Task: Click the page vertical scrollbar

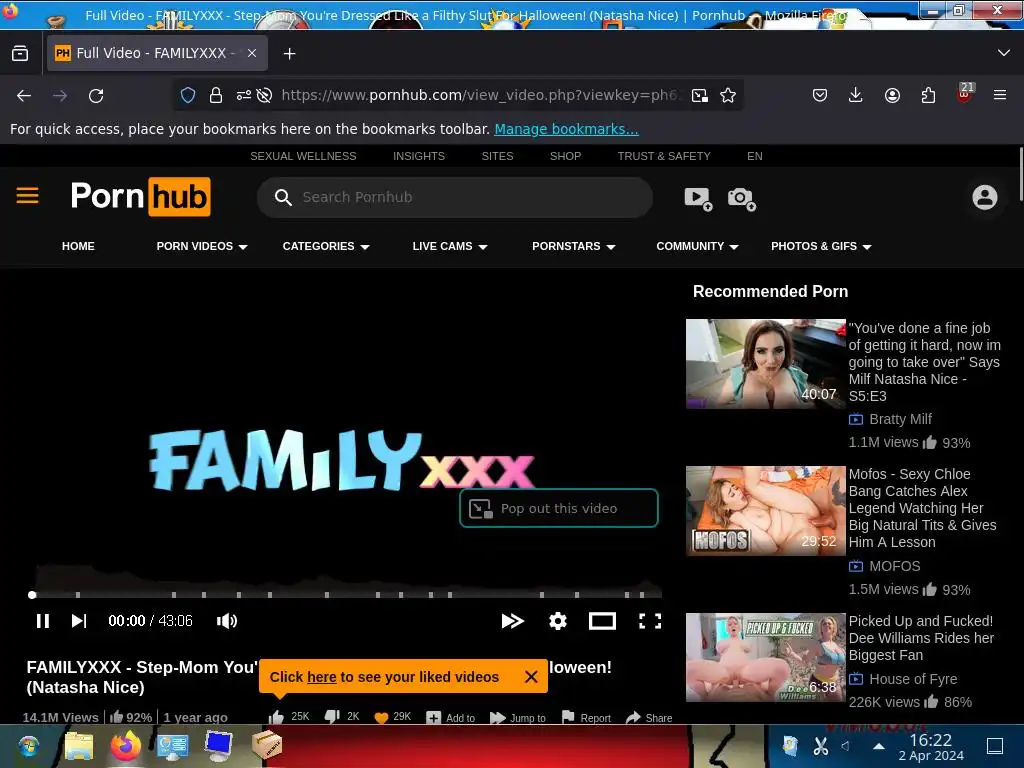Action: click(1020, 174)
